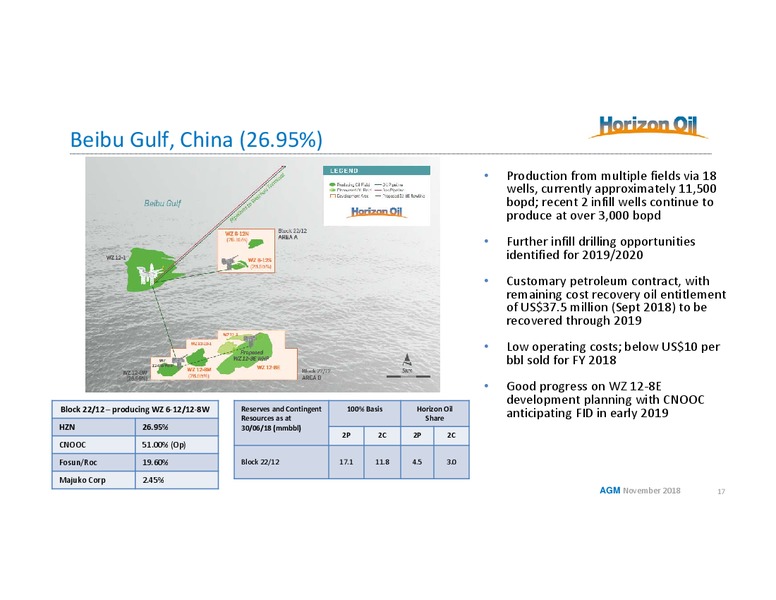776x600 pixels.
Task: Click the 'Block 22/12 – producing WZ 6-12/12-8W' table header
Action: (135, 409)
